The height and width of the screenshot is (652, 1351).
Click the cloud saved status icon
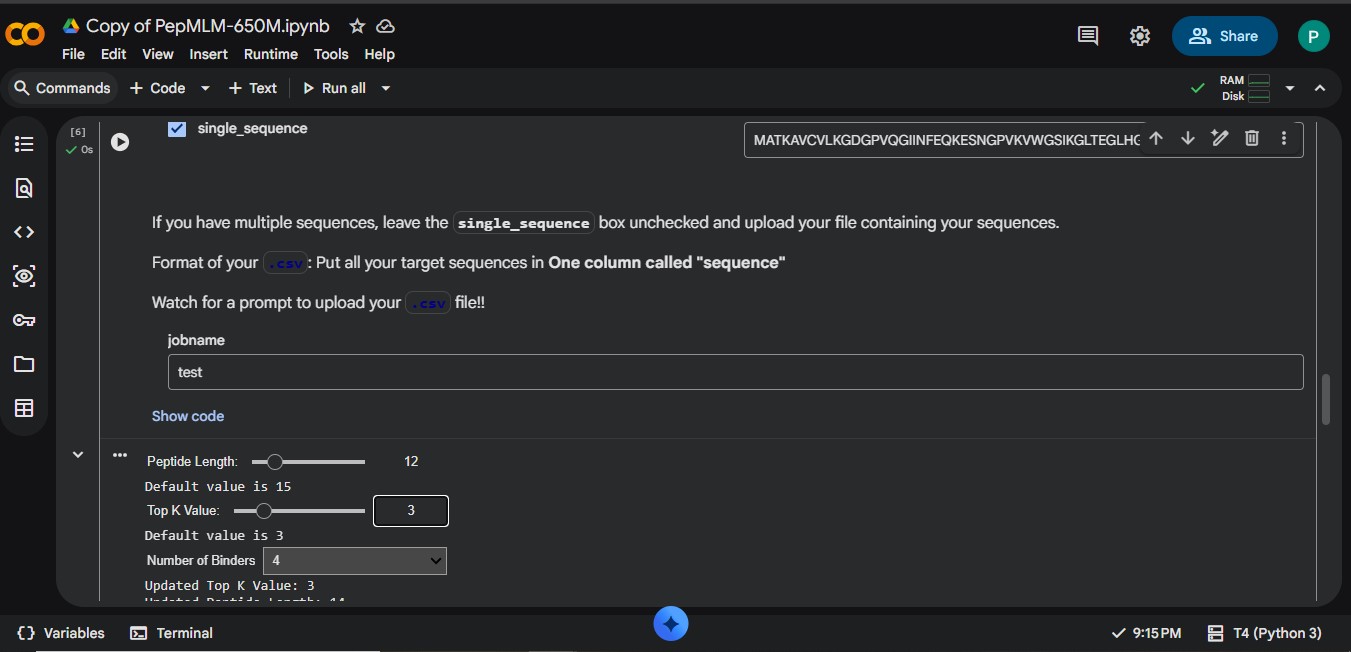click(x=385, y=26)
